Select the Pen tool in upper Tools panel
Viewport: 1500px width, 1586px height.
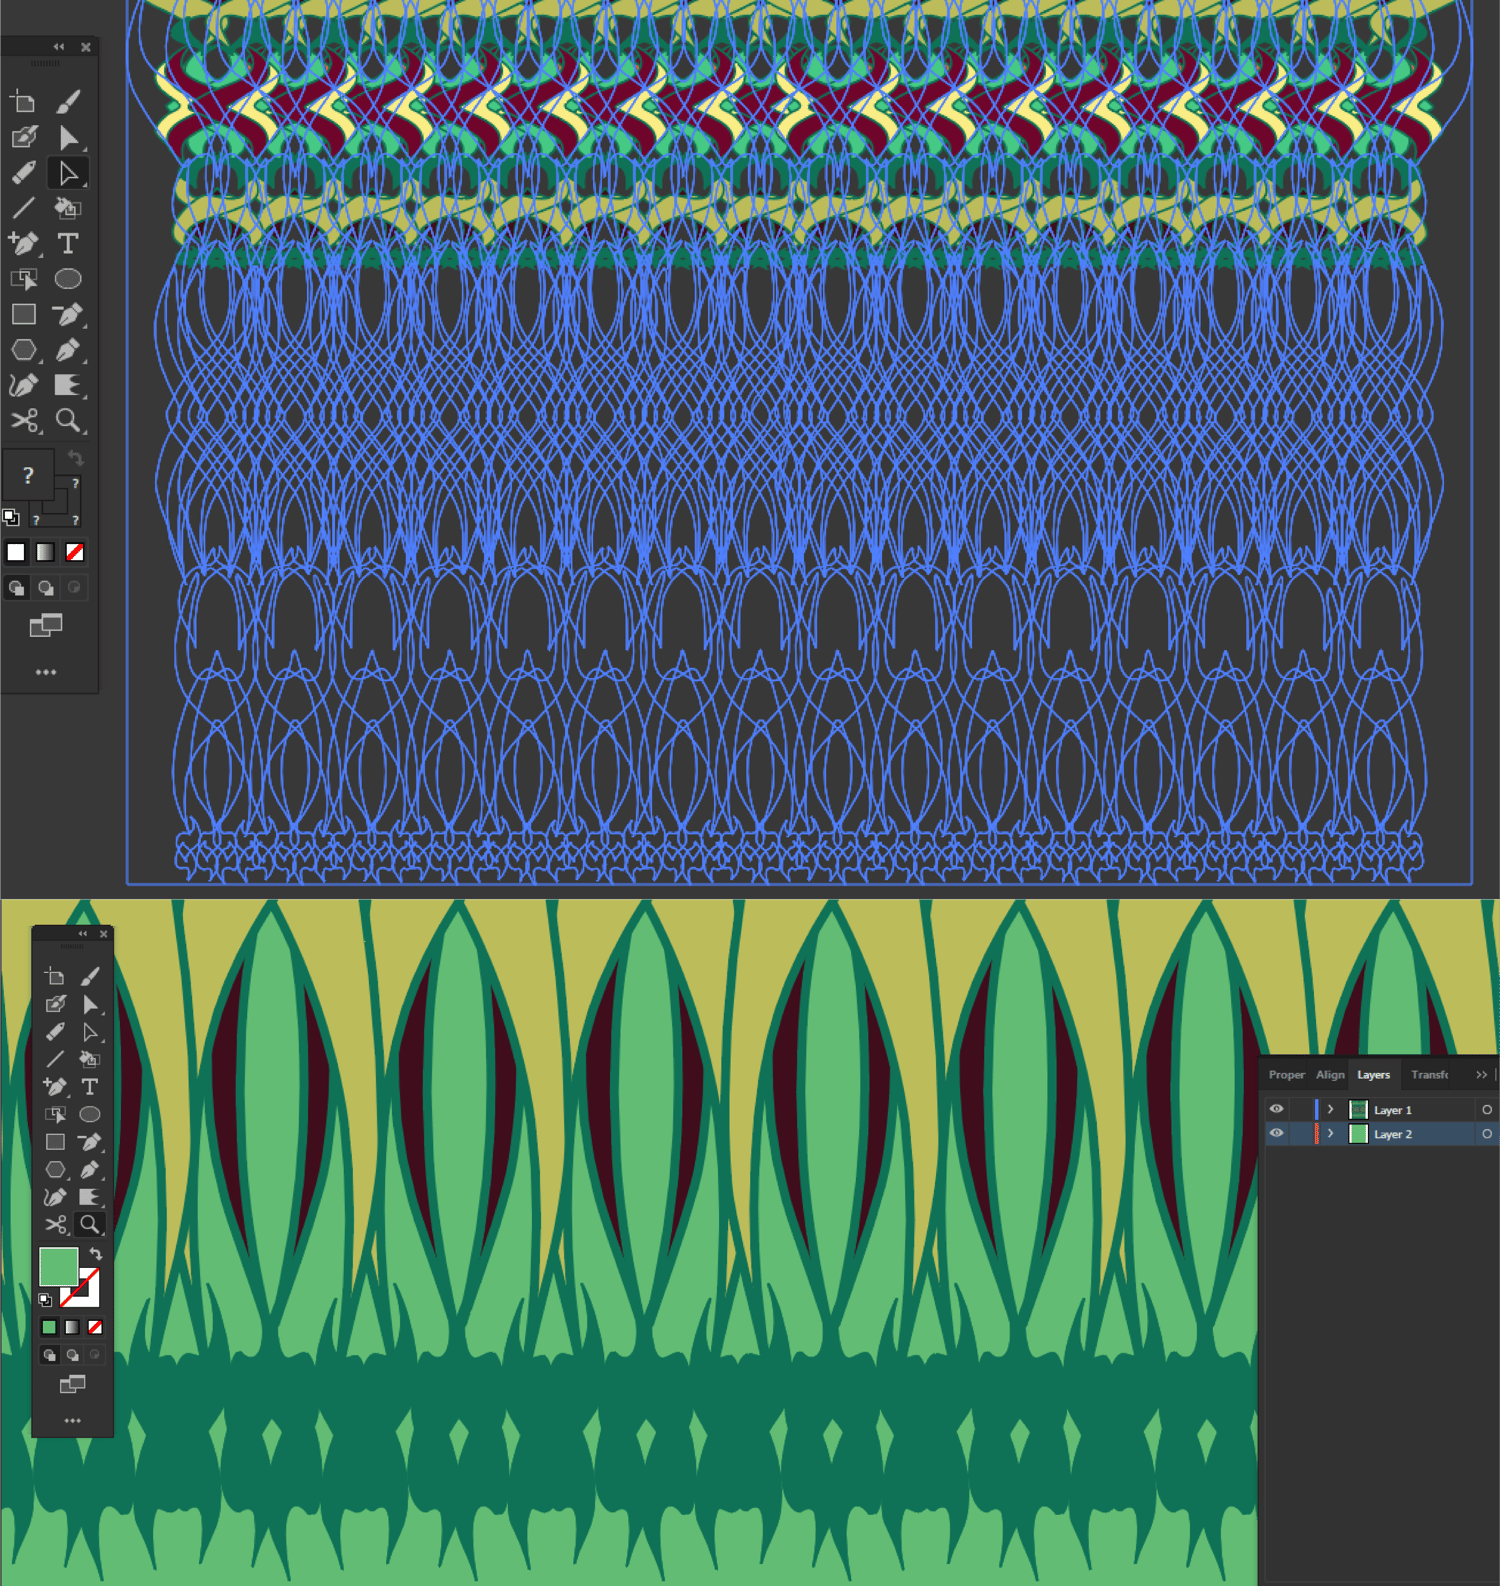68,350
